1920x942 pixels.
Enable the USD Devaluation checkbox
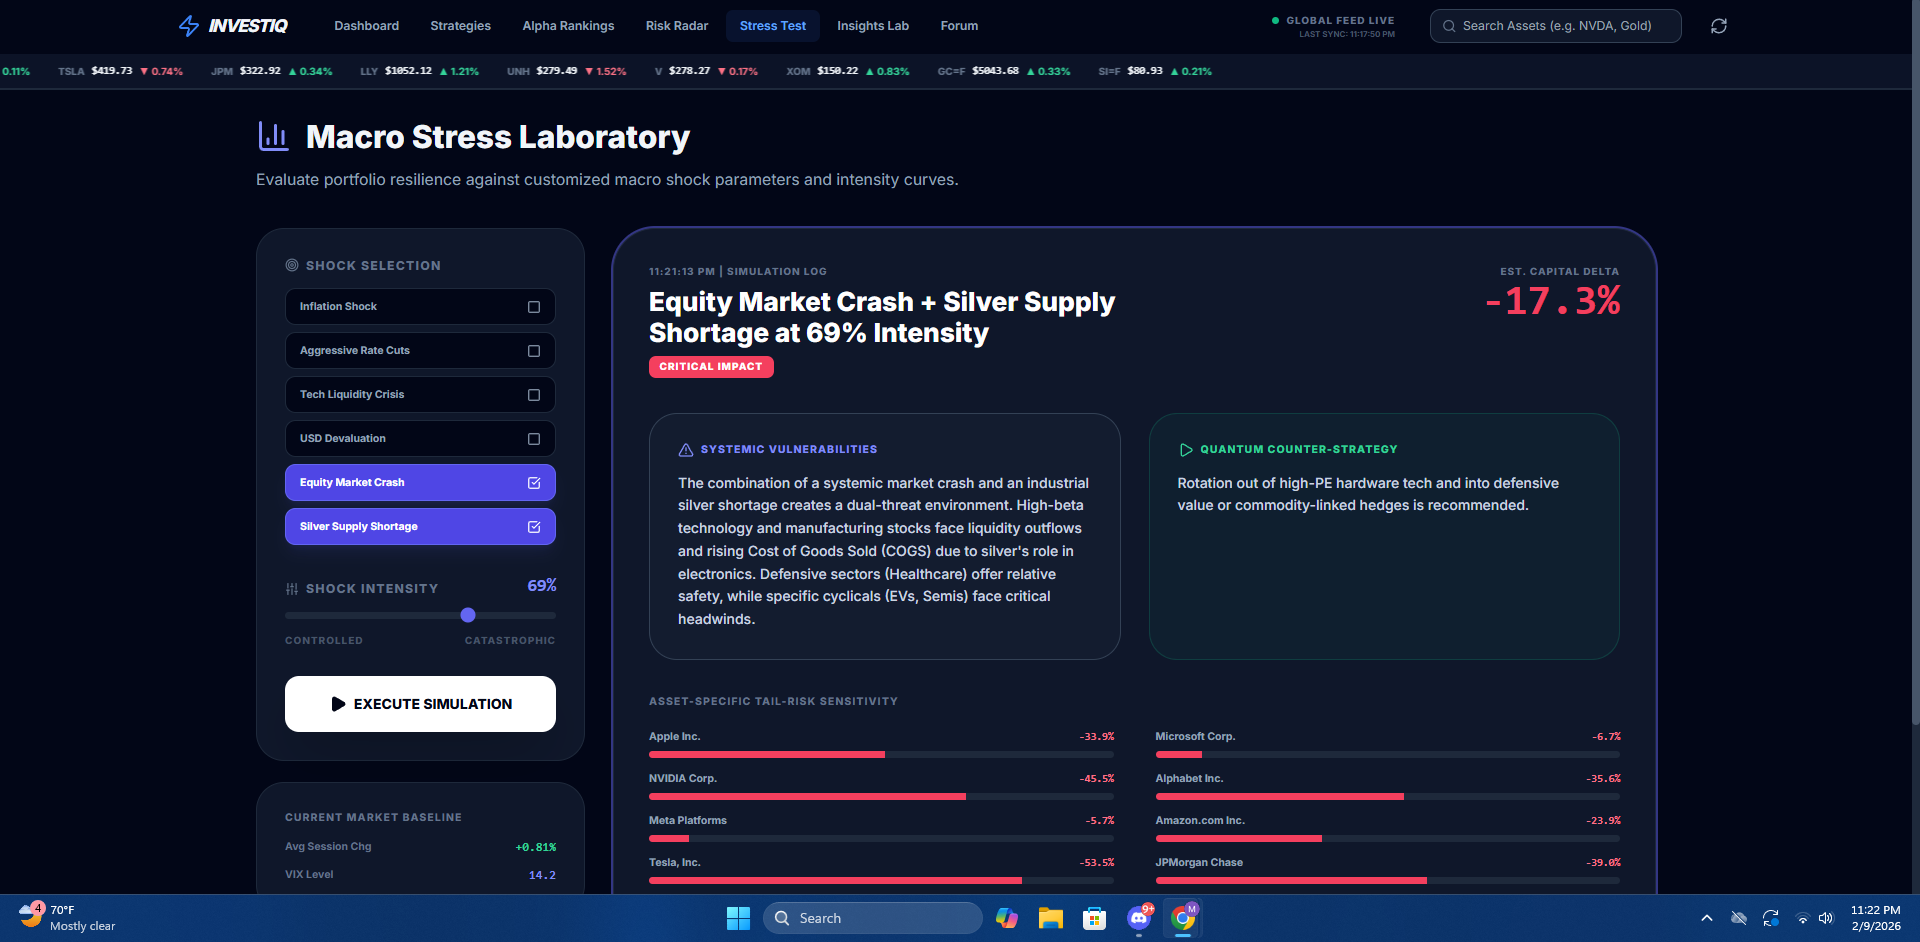click(x=534, y=439)
